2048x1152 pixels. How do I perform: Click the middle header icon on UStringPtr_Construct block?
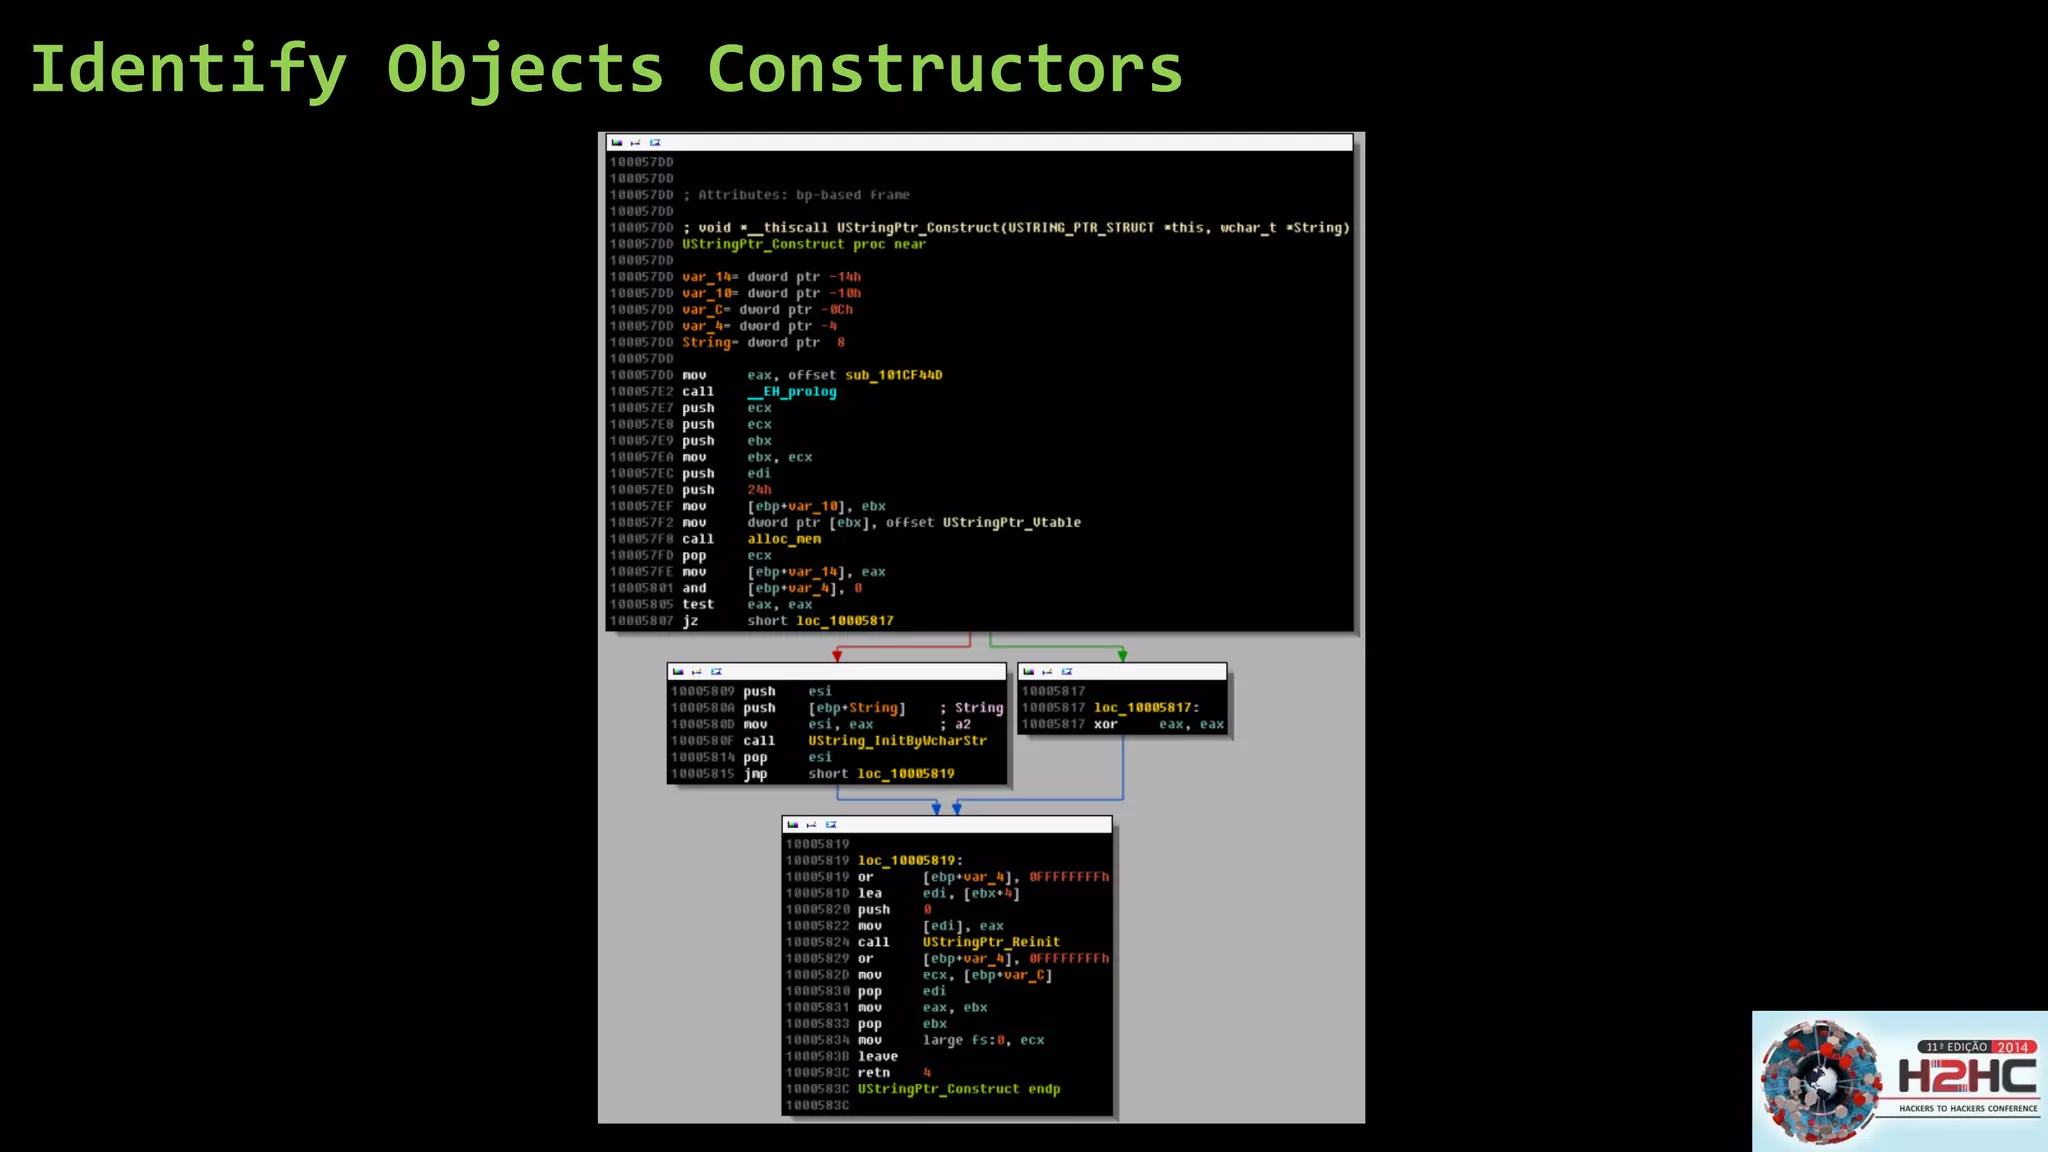(635, 143)
